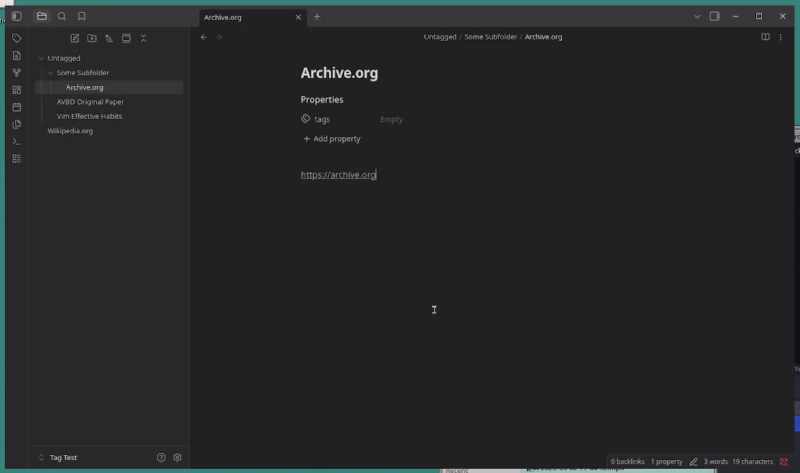Click Untagged in the breadcrumb
Screen dimensions: 800x473
coord(440,37)
